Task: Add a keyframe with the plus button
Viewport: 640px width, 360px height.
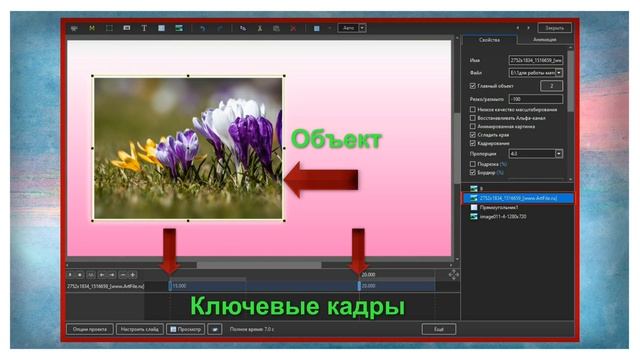Action: pyautogui.click(x=133, y=275)
